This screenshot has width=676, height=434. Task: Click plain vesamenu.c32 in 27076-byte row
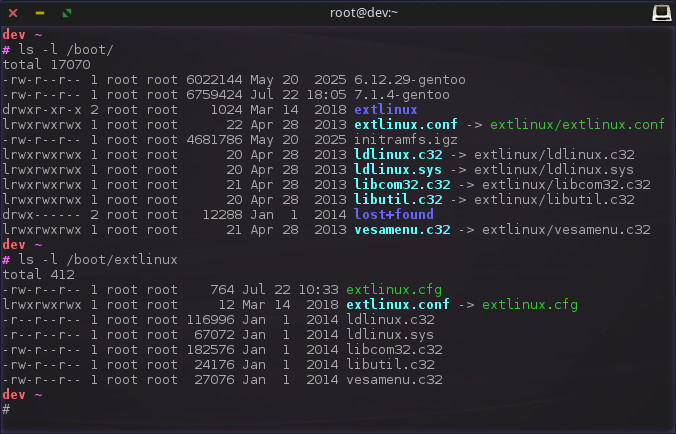394,380
